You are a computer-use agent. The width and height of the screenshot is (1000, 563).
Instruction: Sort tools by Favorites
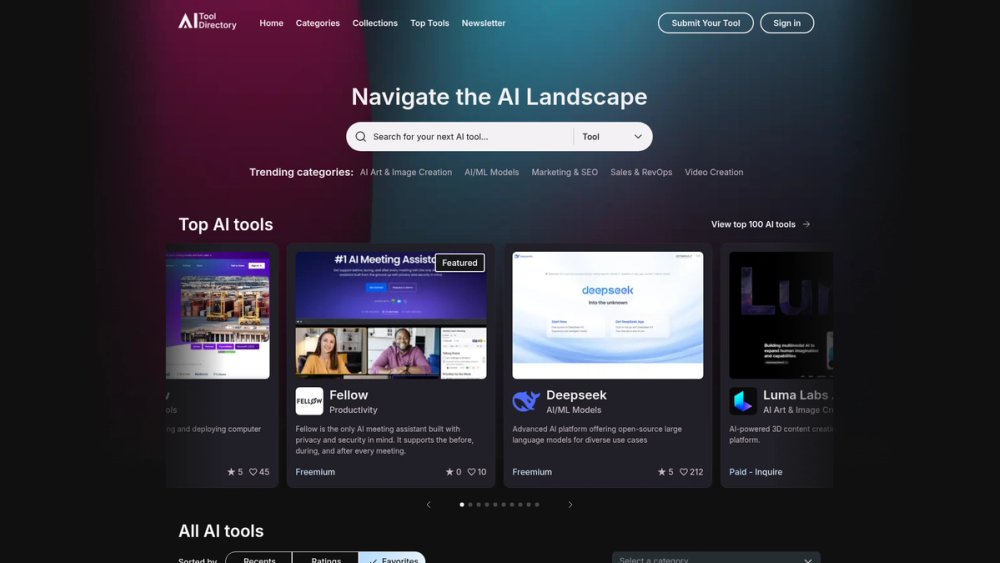[x=392, y=558]
